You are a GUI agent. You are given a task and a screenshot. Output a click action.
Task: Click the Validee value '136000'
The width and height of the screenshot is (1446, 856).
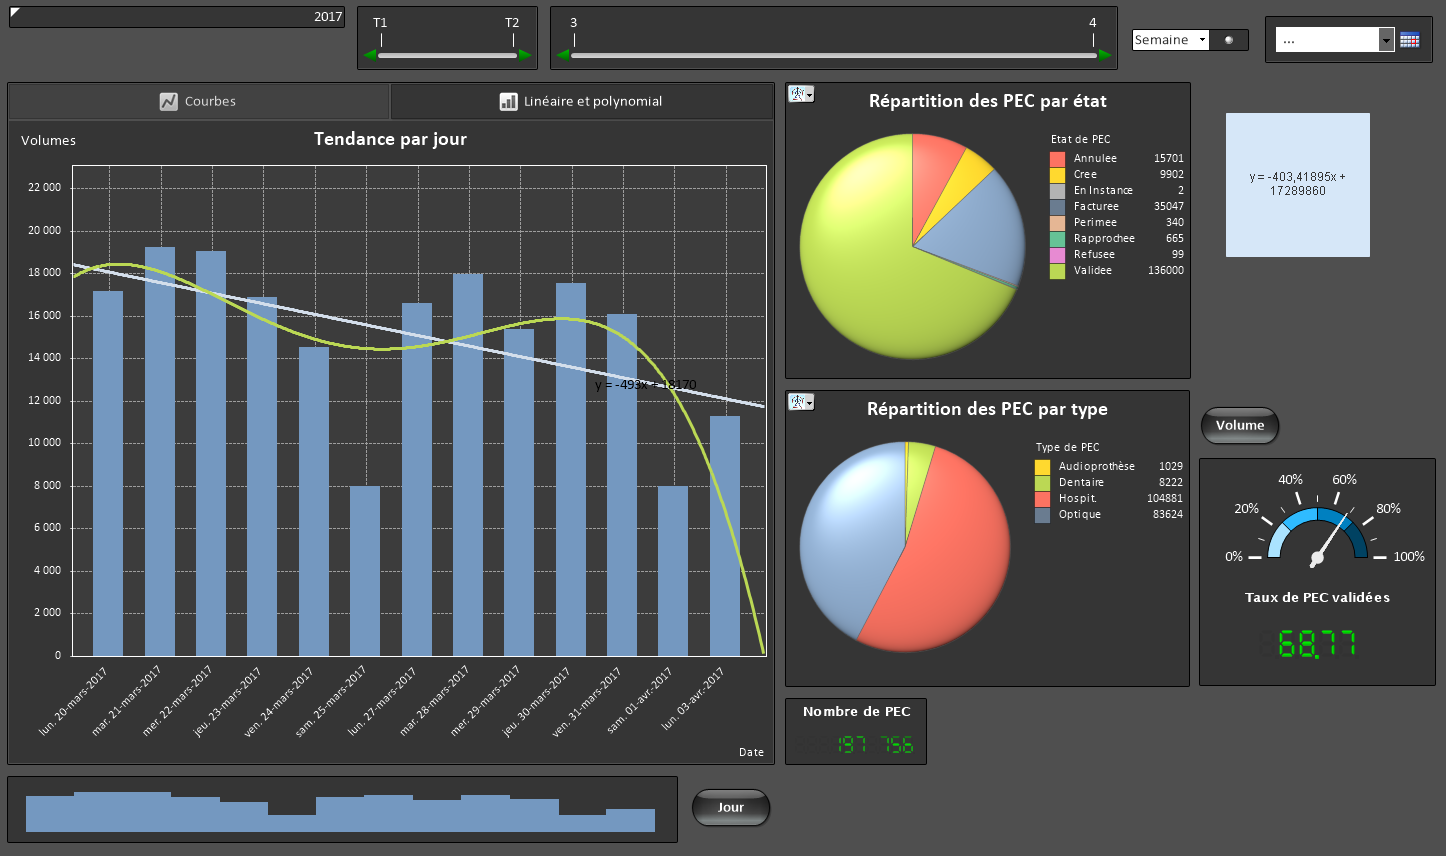point(1166,271)
